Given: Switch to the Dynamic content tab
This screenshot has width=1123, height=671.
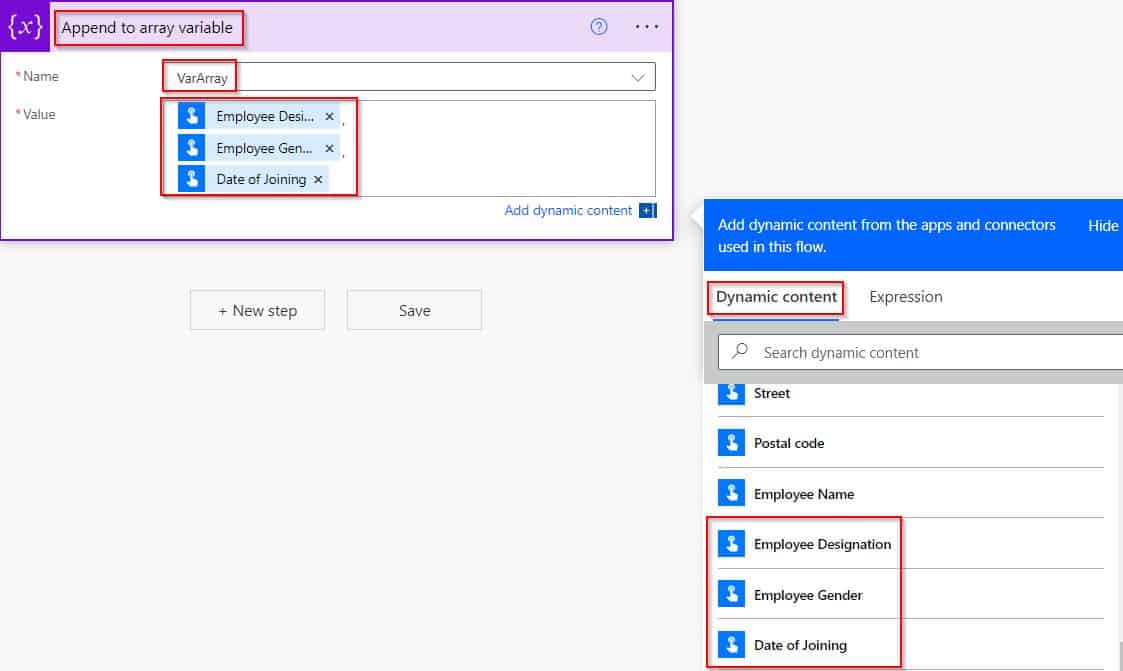Looking at the screenshot, I should point(776,297).
